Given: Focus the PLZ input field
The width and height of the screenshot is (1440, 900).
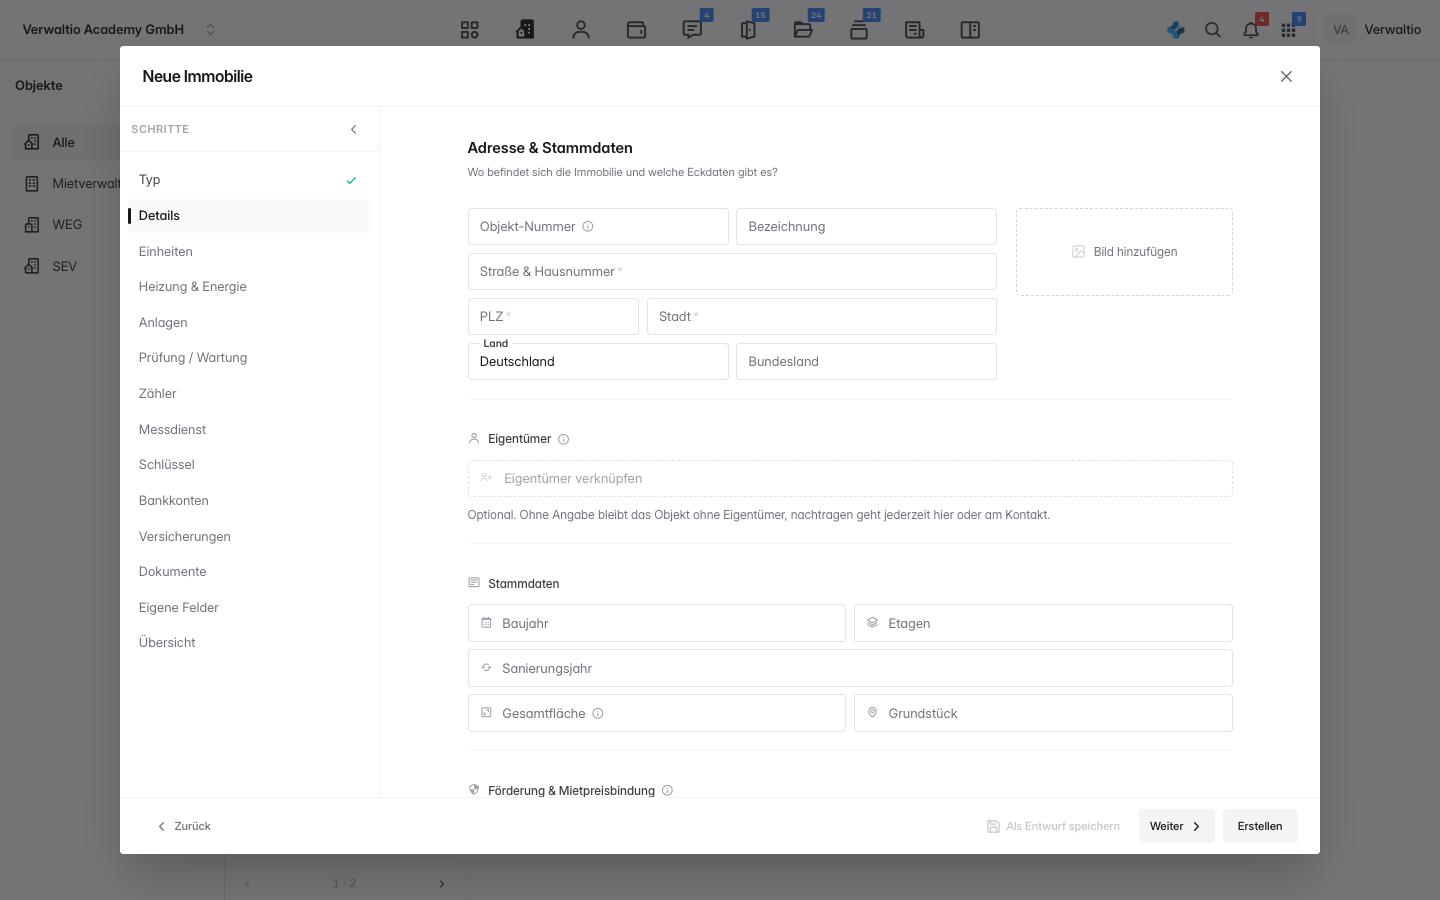Looking at the screenshot, I should [x=553, y=316].
